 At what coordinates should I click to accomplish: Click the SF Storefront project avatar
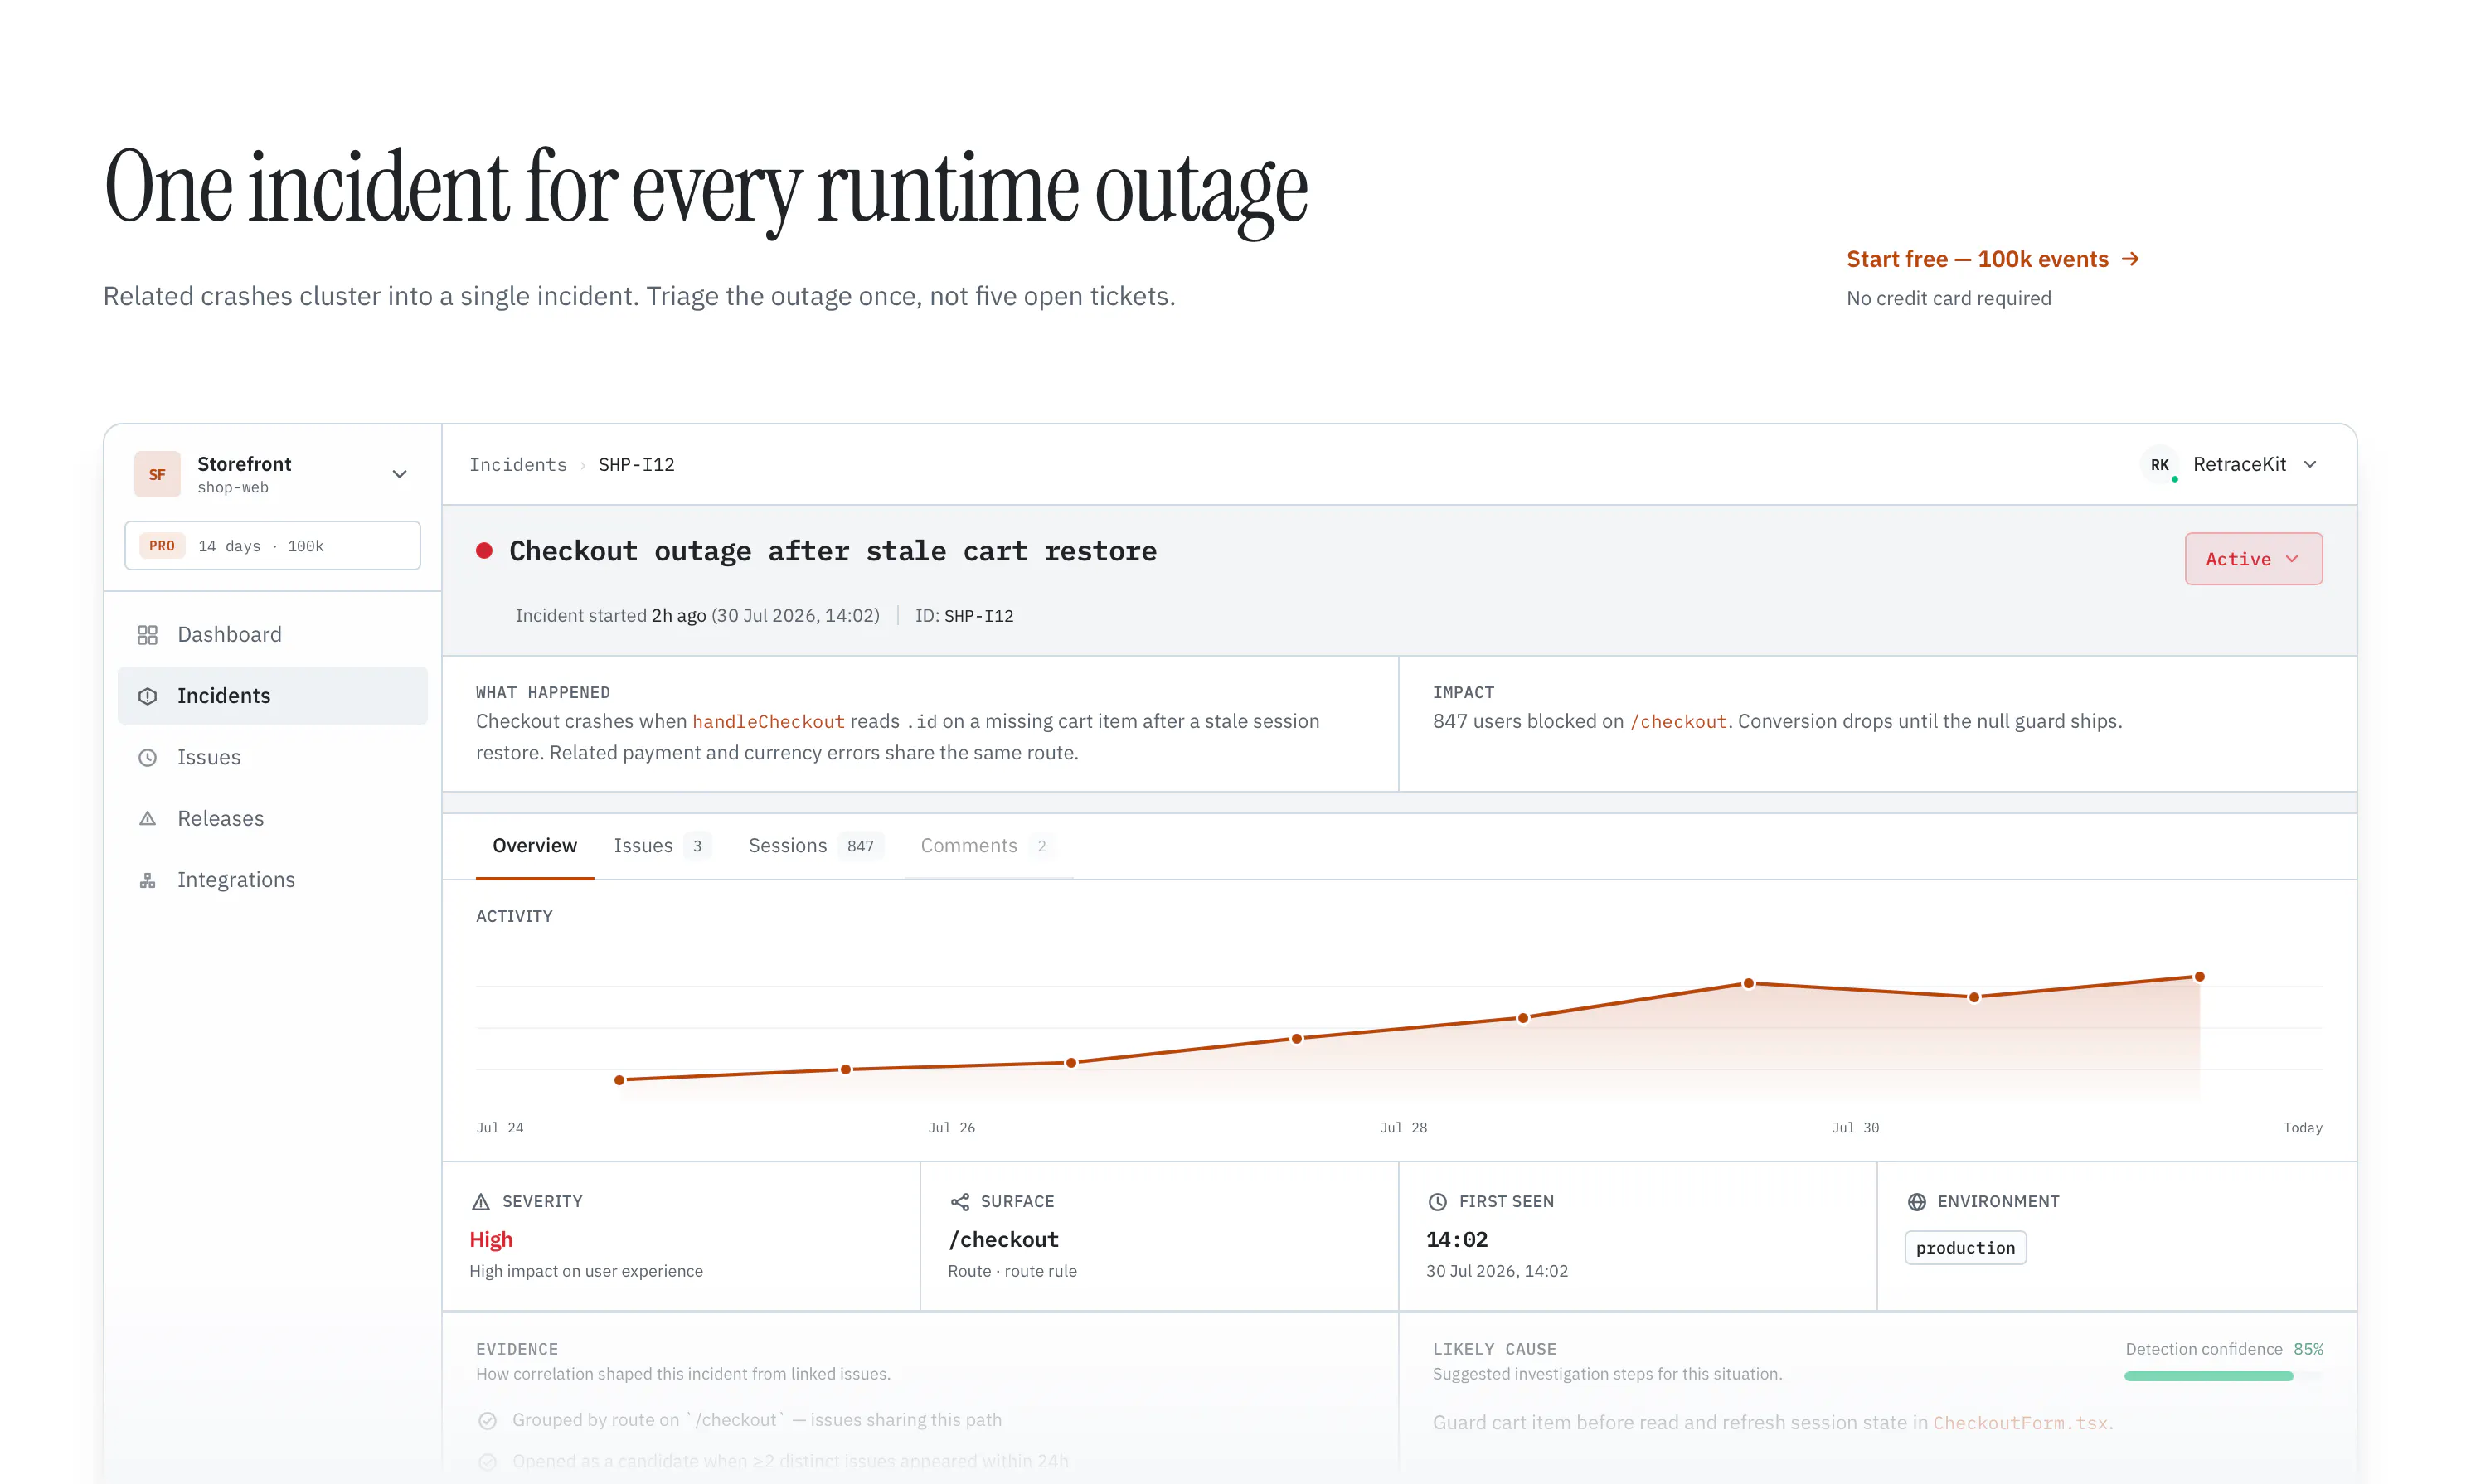[157, 474]
